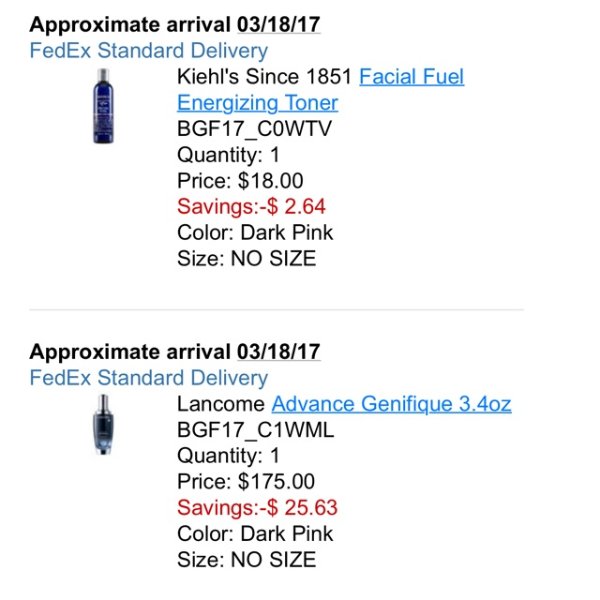Image resolution: width=600 pixels, height=600 pixels.
Task: Select the red Savings -$25.63 text
Action: click(x=257, y=508)
